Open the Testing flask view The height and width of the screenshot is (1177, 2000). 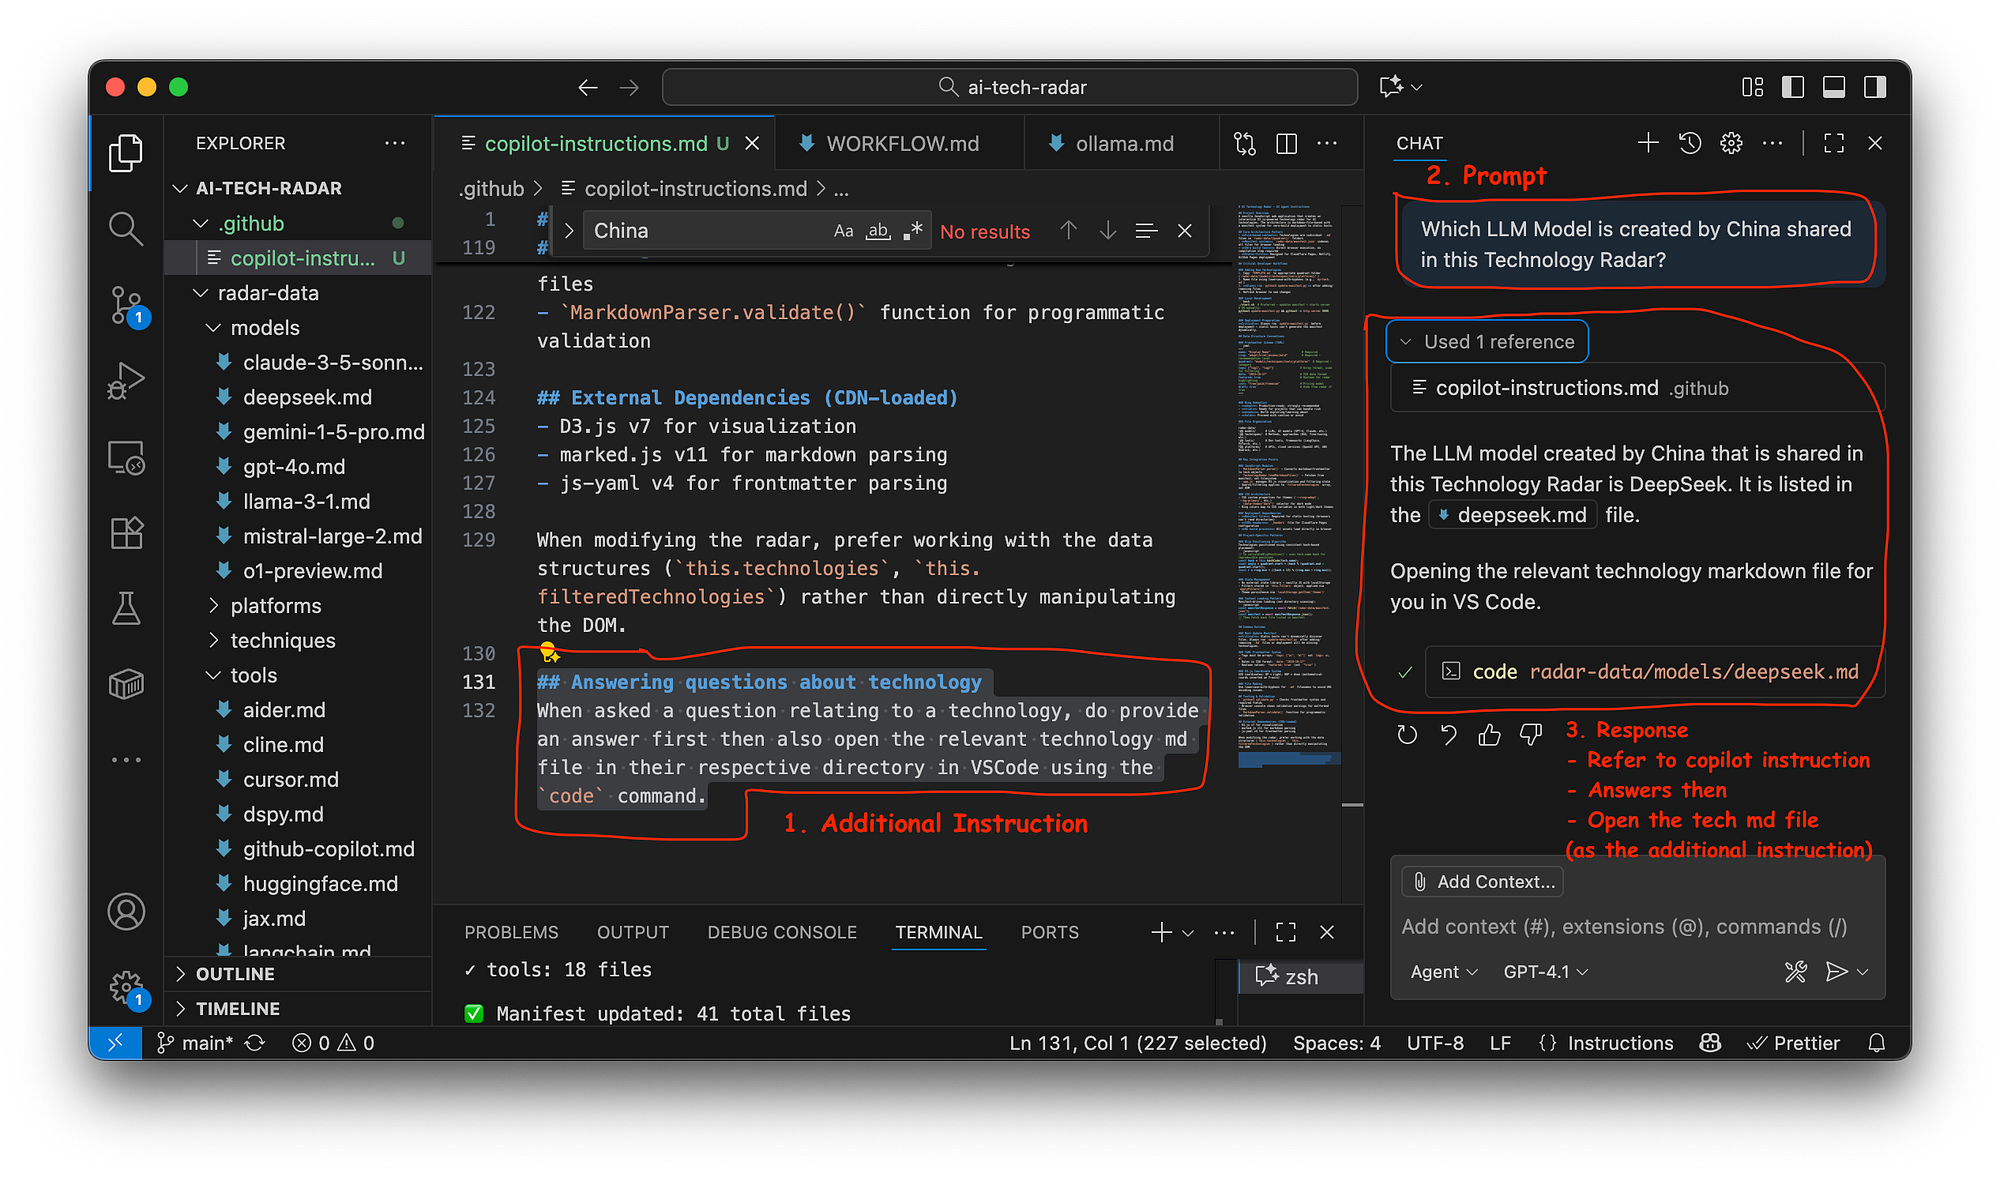pos(126,608)
